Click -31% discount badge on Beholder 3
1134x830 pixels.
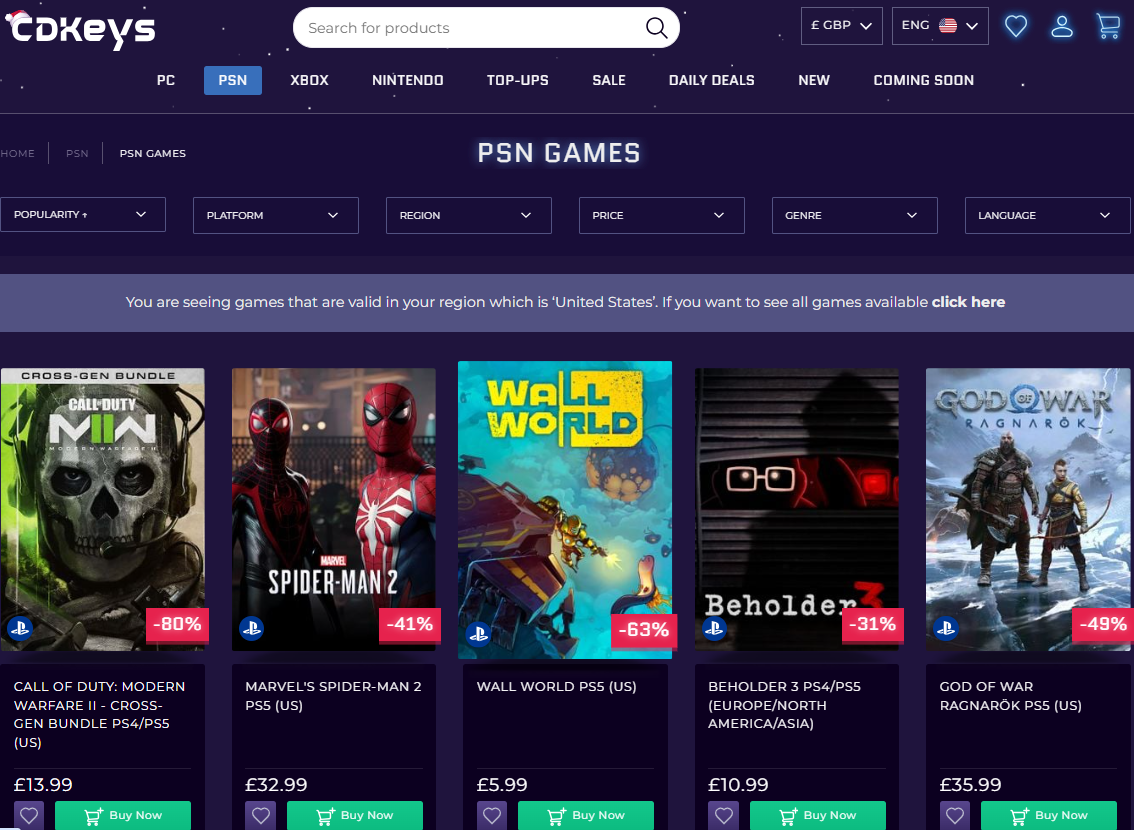[x=872, y=624]
